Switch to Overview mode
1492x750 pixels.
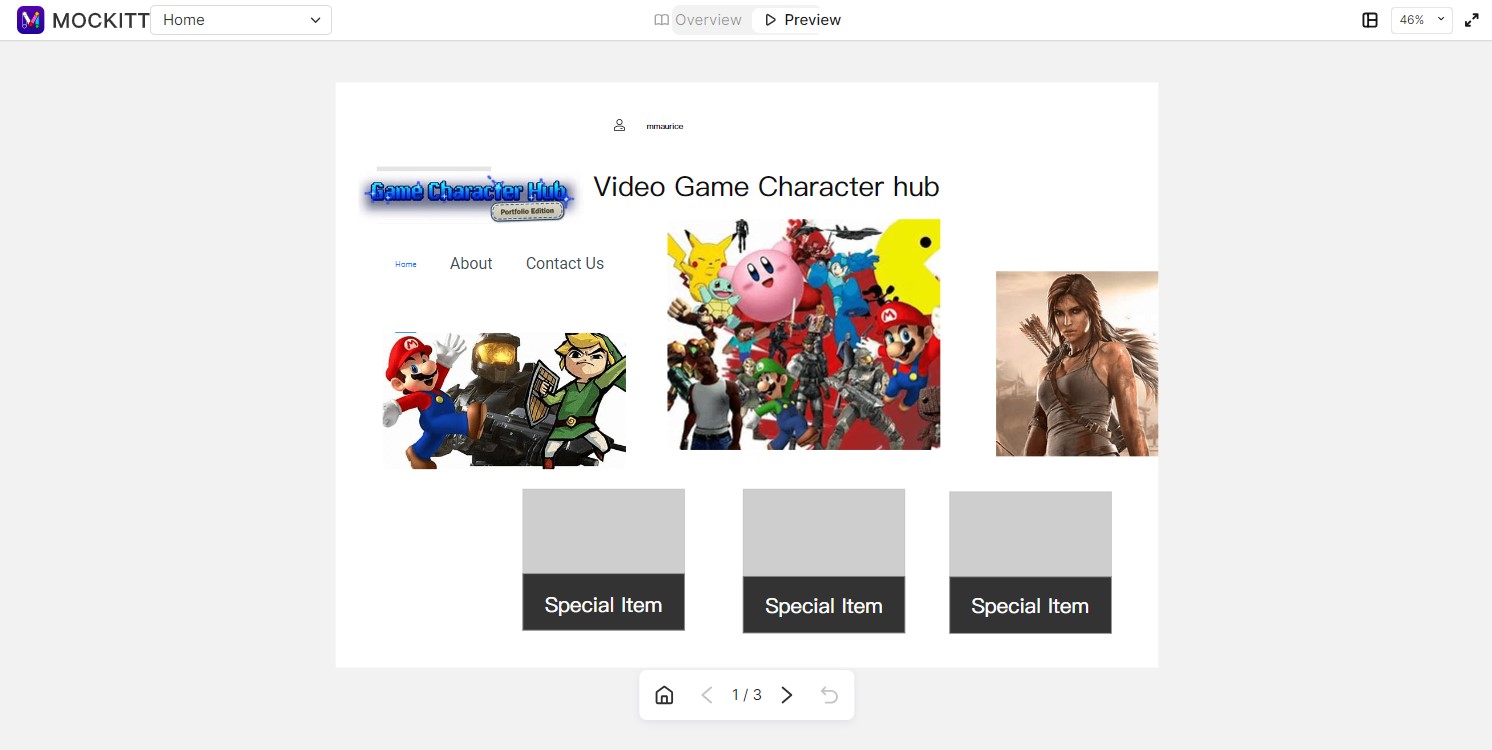click(x=698, y=20)
